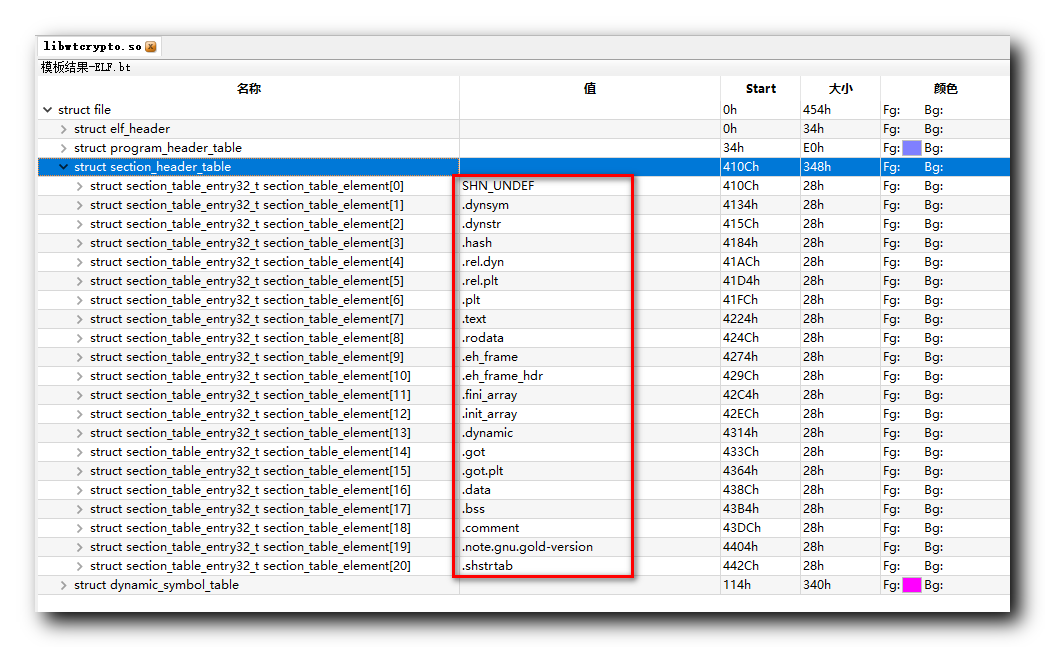
Task: Select section_table_element[5] row name
Action: click(247, 281)
